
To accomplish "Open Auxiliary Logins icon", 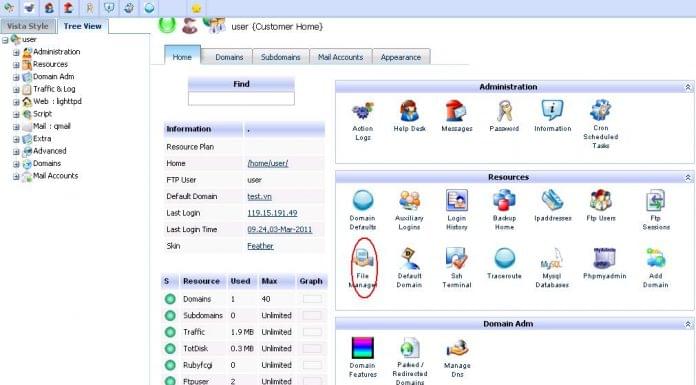I will coord(409,201).
